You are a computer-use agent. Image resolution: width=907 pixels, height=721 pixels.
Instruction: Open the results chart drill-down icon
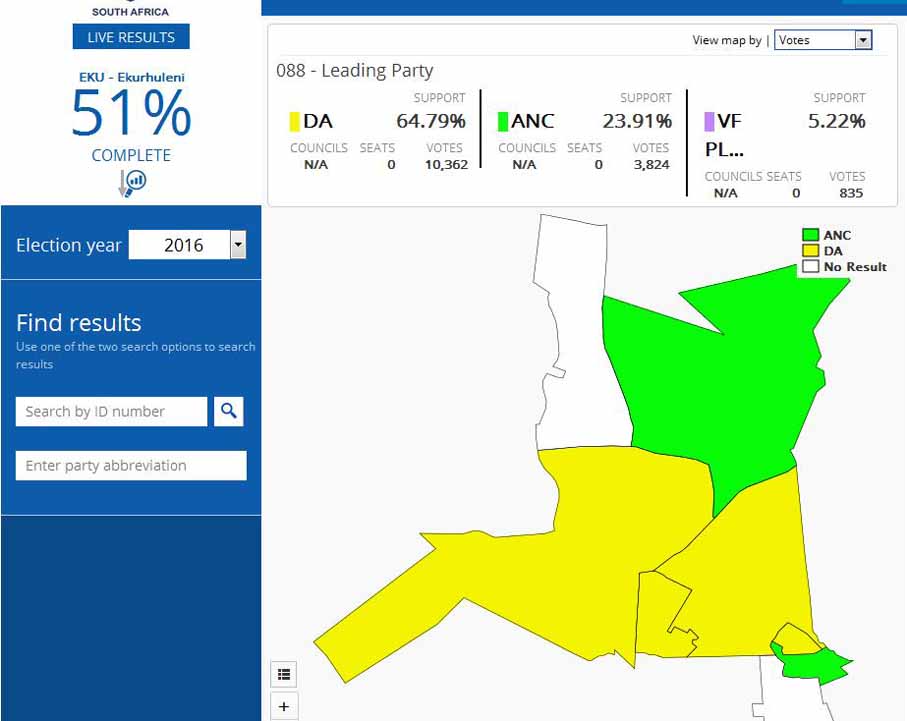click(132, 183)
